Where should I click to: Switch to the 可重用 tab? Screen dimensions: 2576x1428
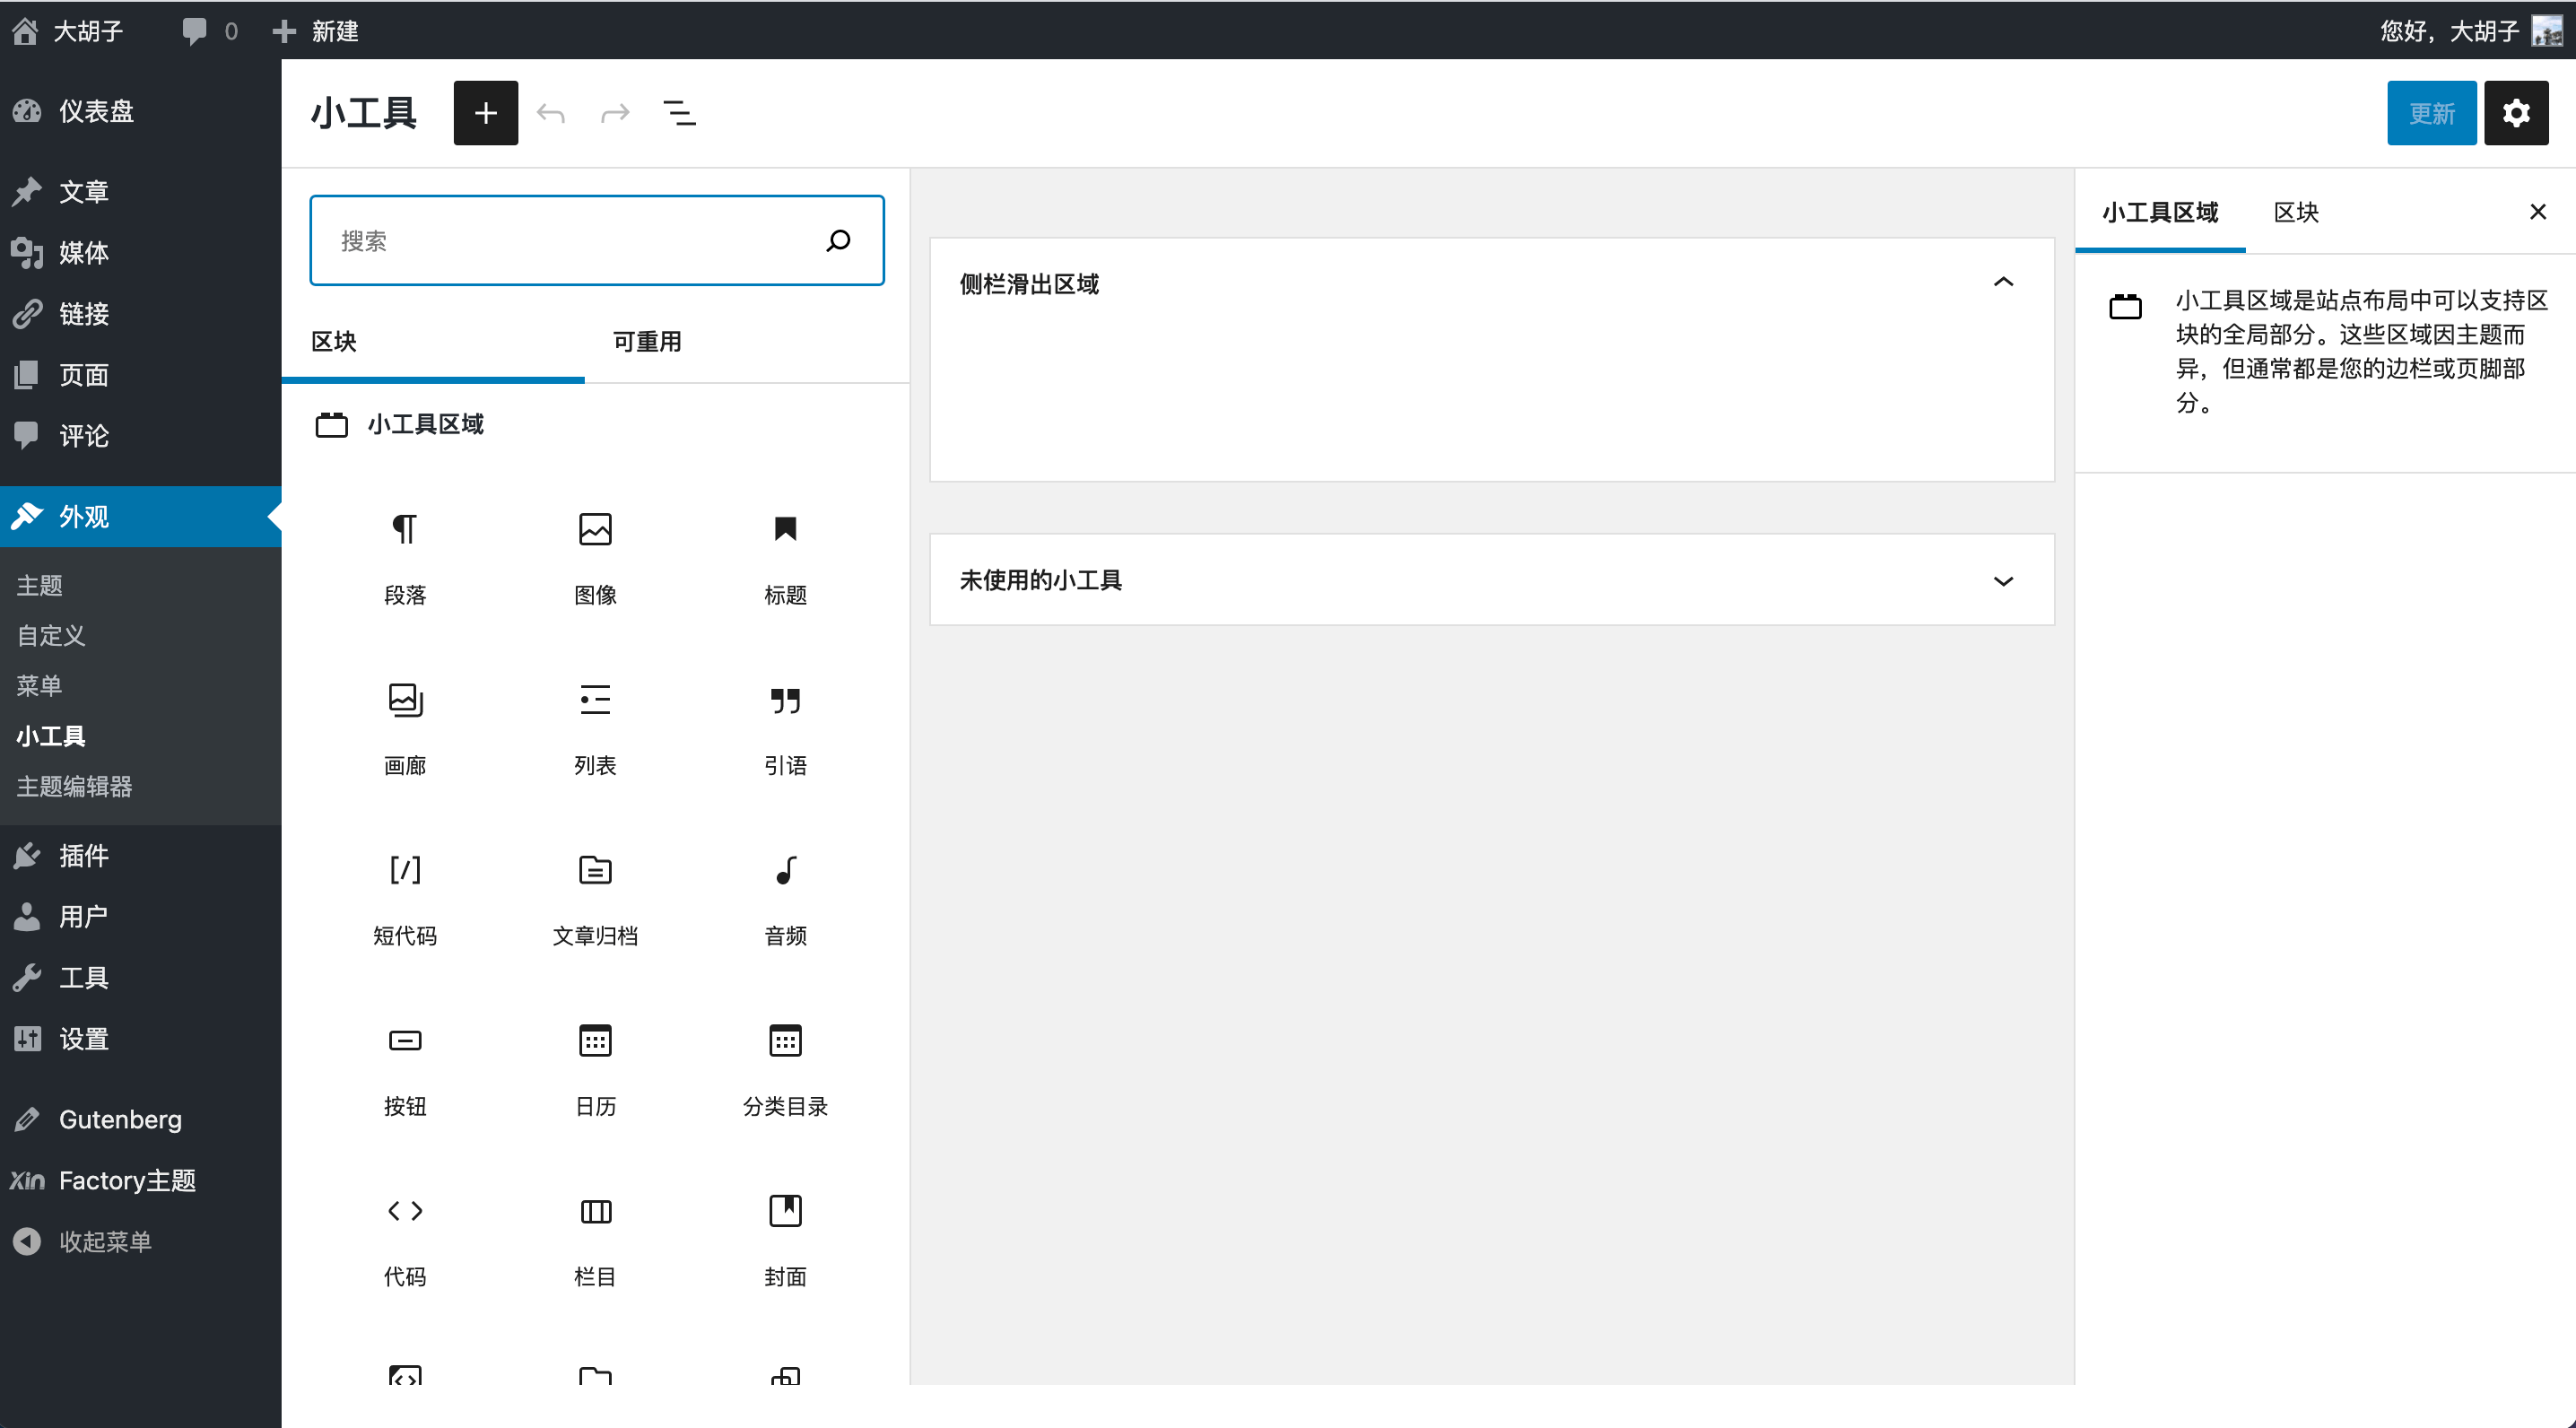645,341
